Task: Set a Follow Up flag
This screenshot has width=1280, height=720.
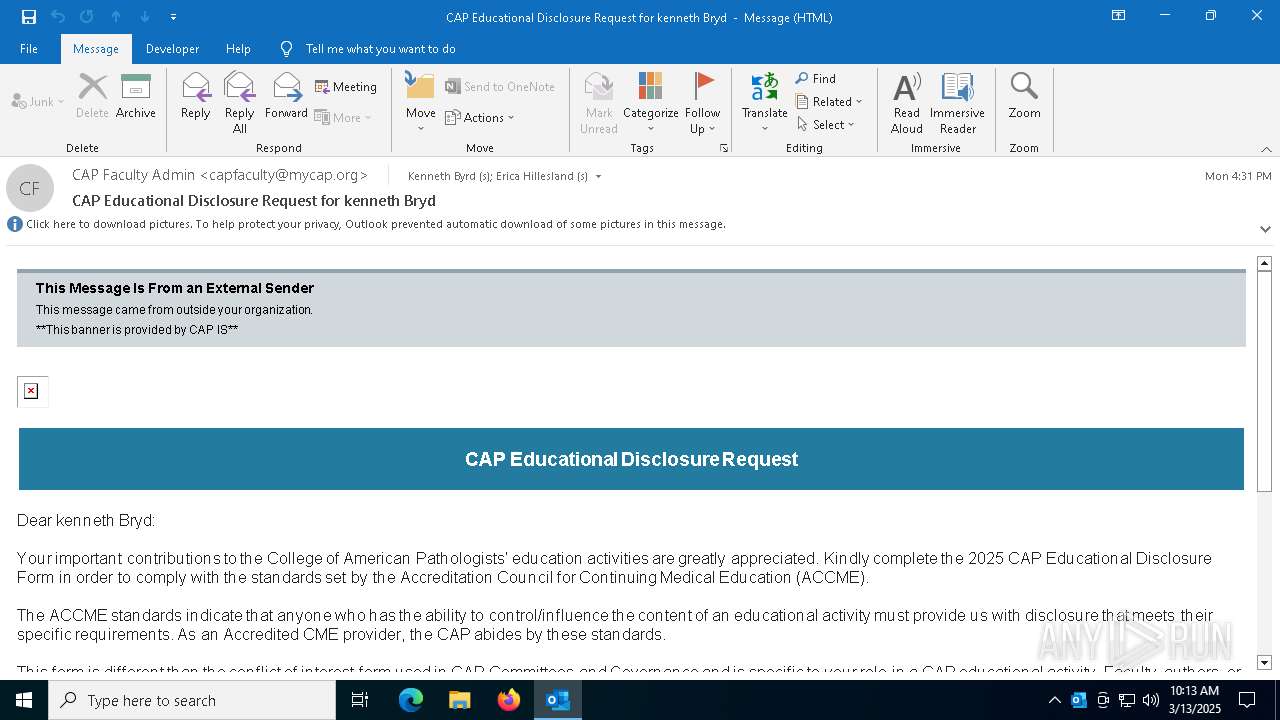Action: 703,103
